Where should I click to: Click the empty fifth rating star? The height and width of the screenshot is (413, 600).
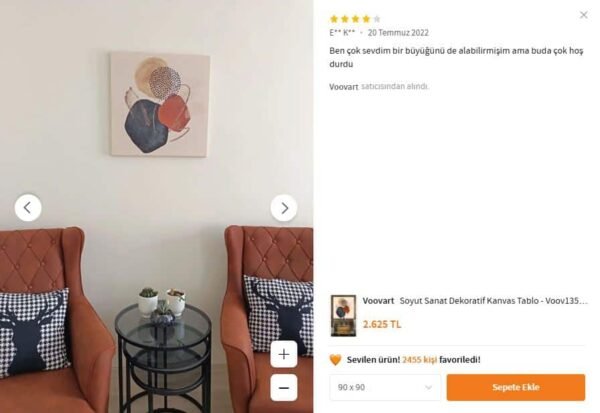[x=377, y=19]
